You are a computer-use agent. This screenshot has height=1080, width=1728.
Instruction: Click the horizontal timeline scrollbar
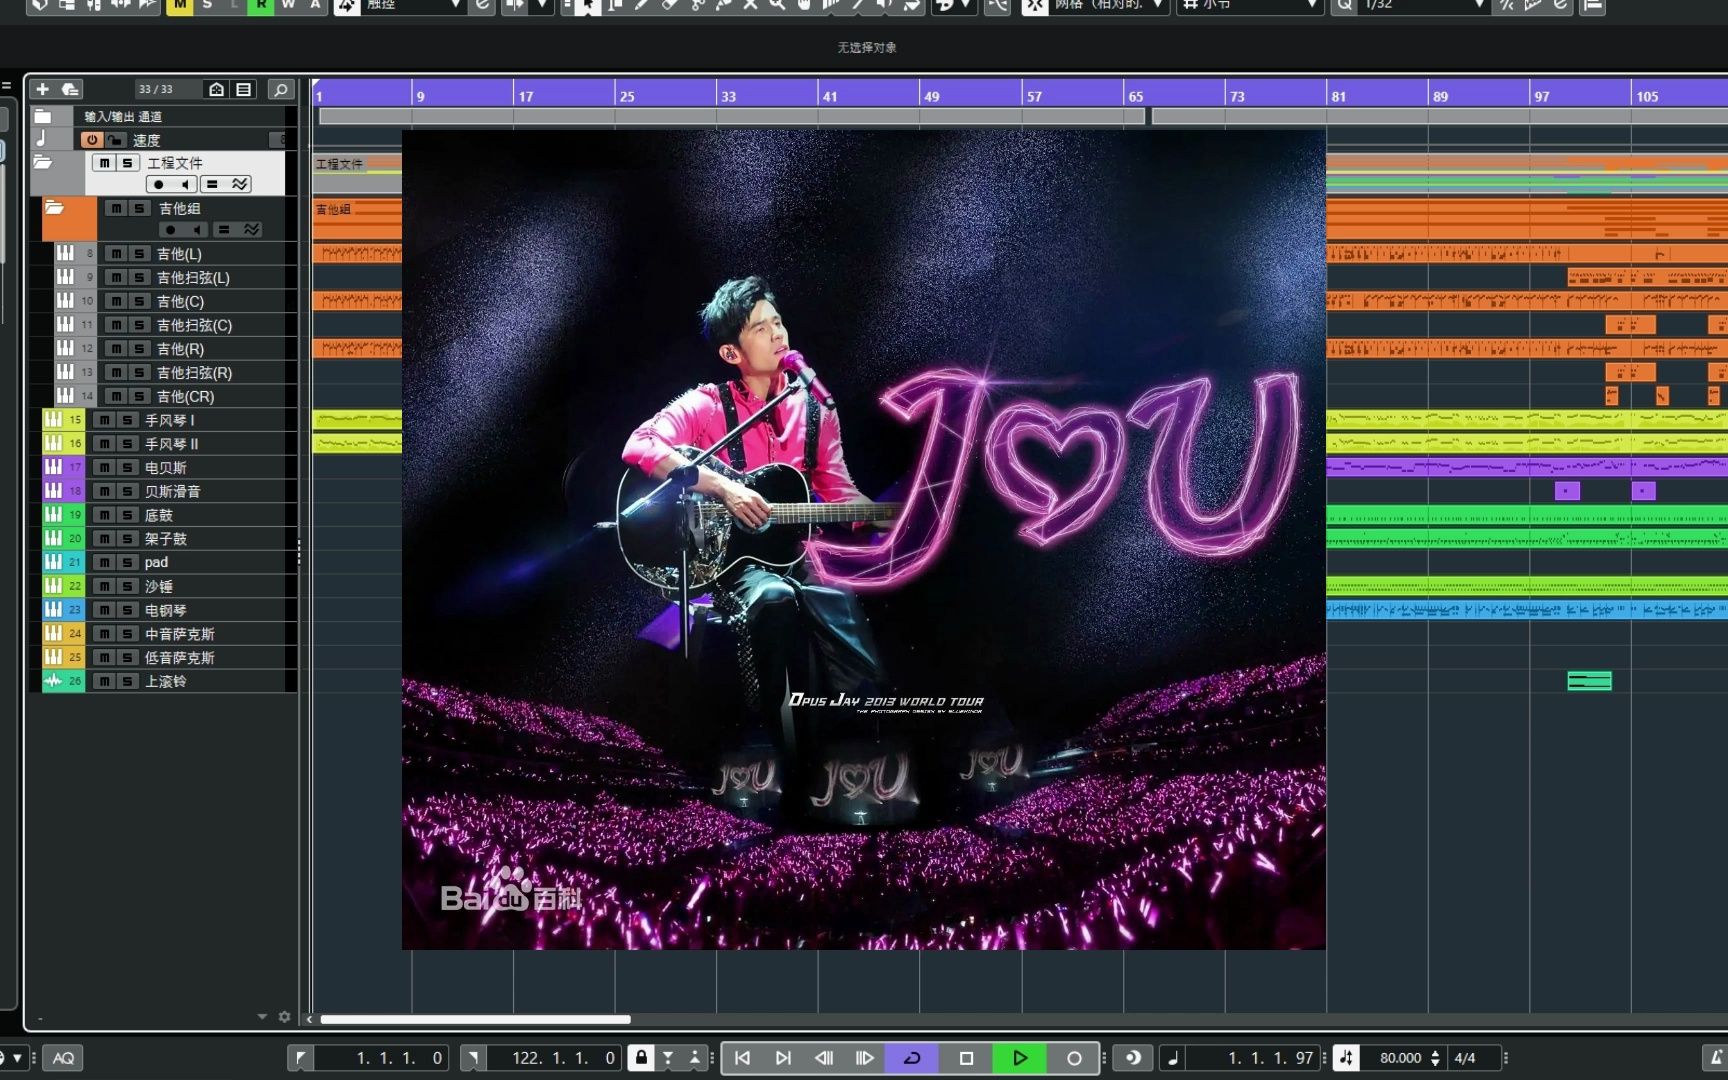[x=475, y=1019]
